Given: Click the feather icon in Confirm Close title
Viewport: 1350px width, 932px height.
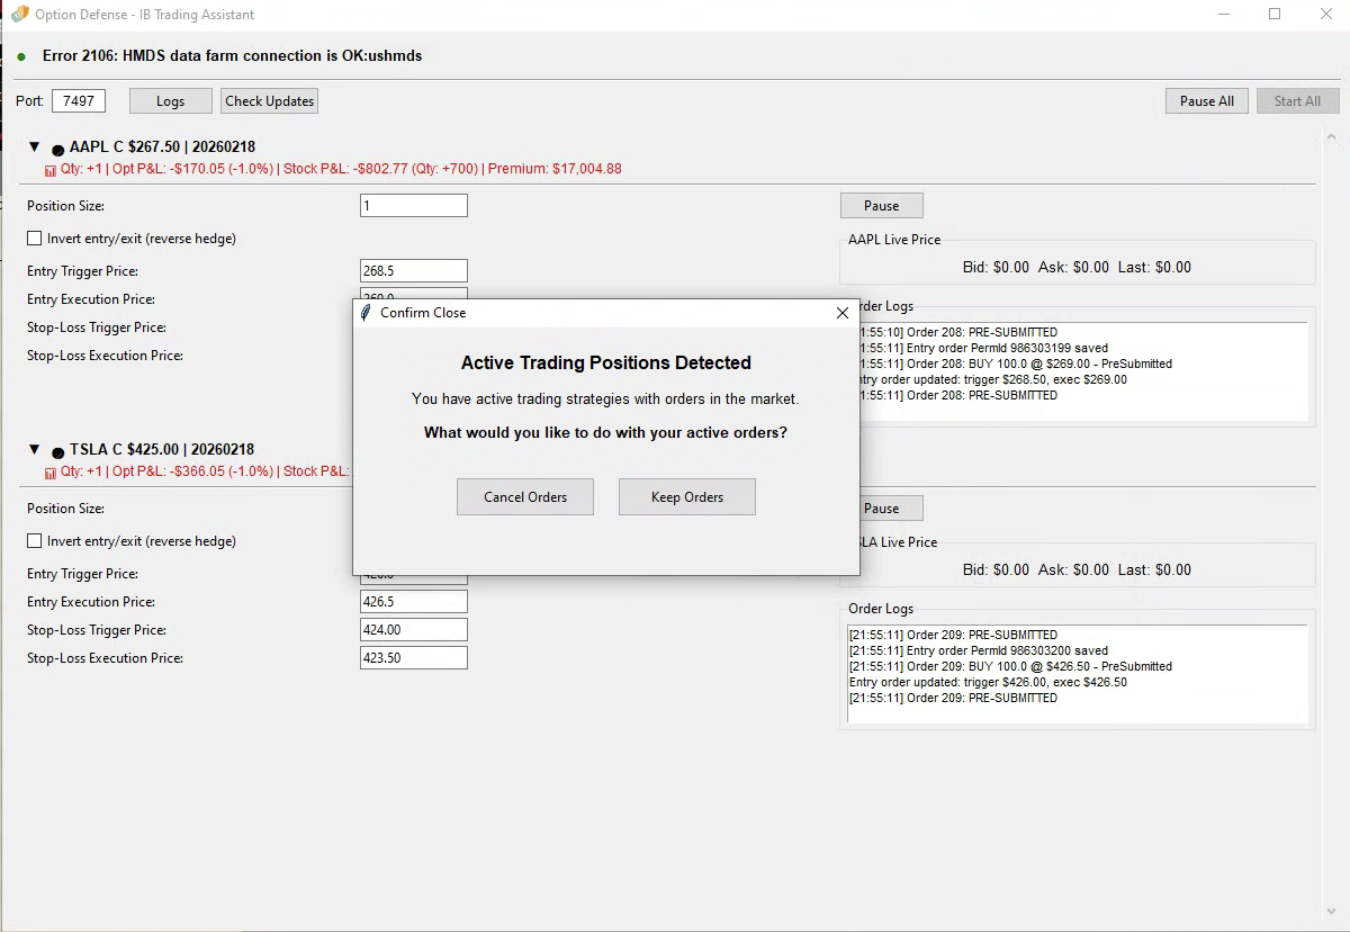Looking at the screenshot, I should click(x=366, y=313).
